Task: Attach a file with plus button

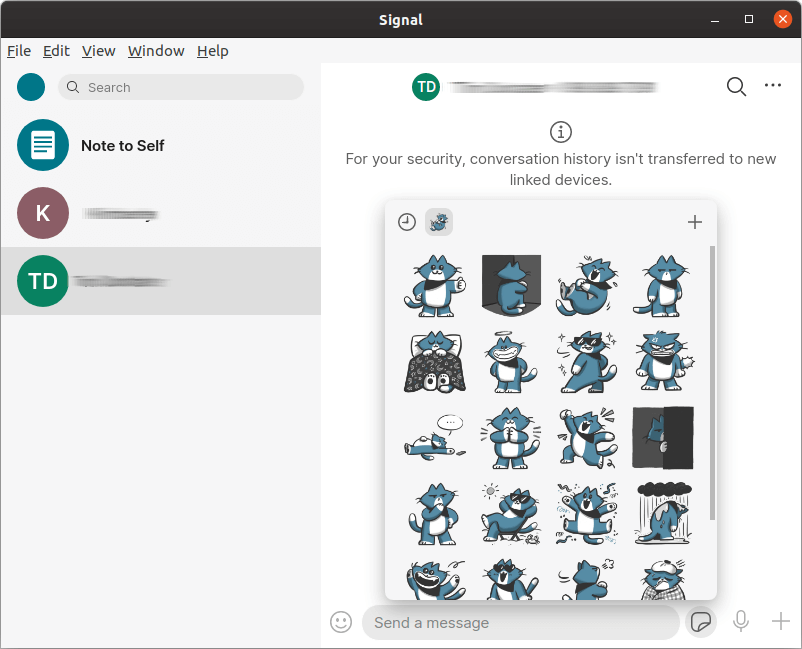Action: 781,621
